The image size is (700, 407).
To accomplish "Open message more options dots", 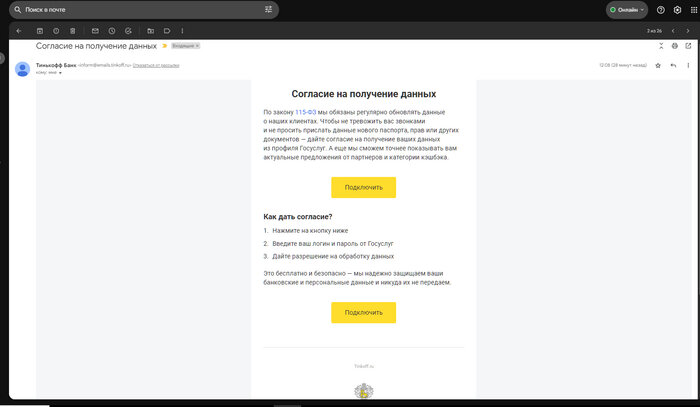I will coord(688,65).
